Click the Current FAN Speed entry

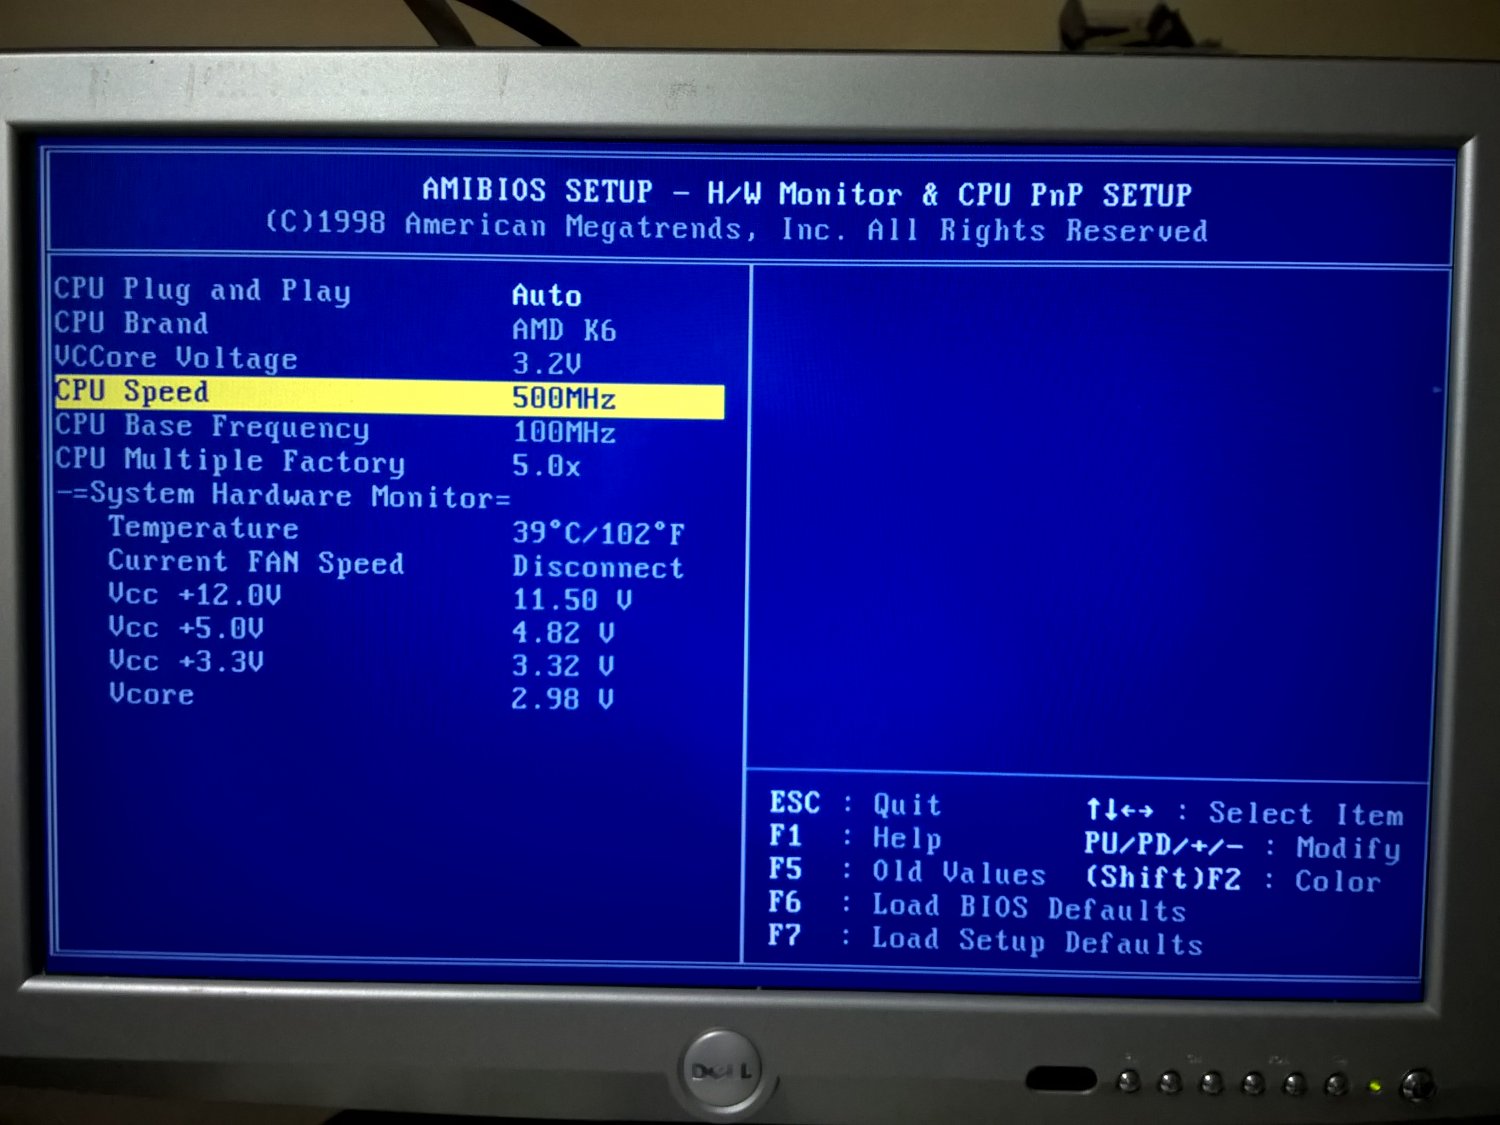pos(257,563)
